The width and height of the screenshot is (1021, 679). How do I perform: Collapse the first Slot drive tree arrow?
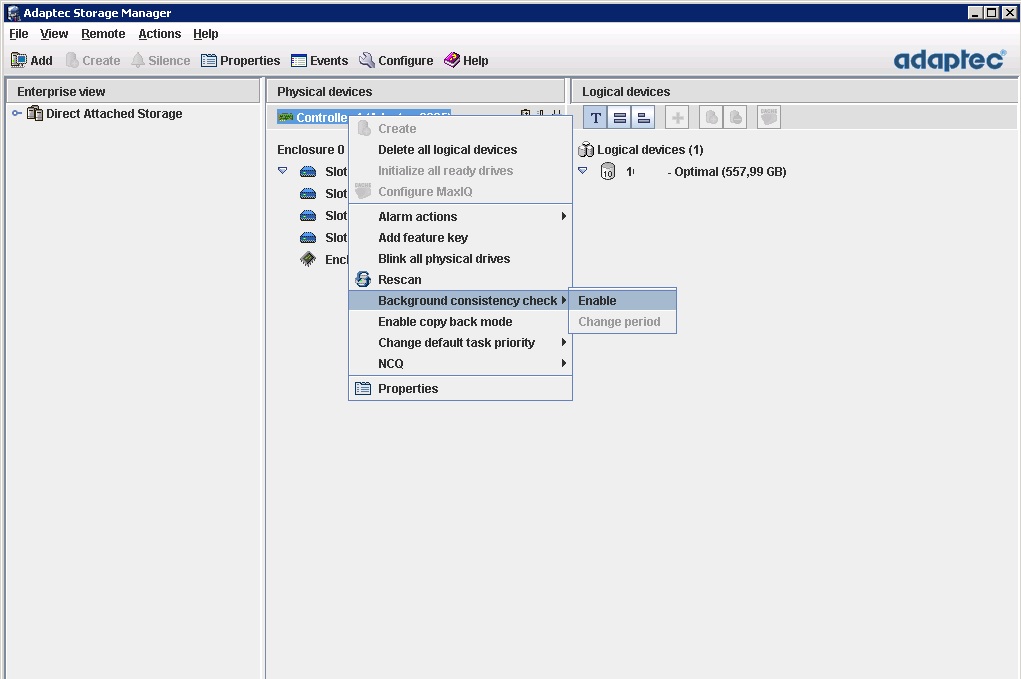click(283, 171)
